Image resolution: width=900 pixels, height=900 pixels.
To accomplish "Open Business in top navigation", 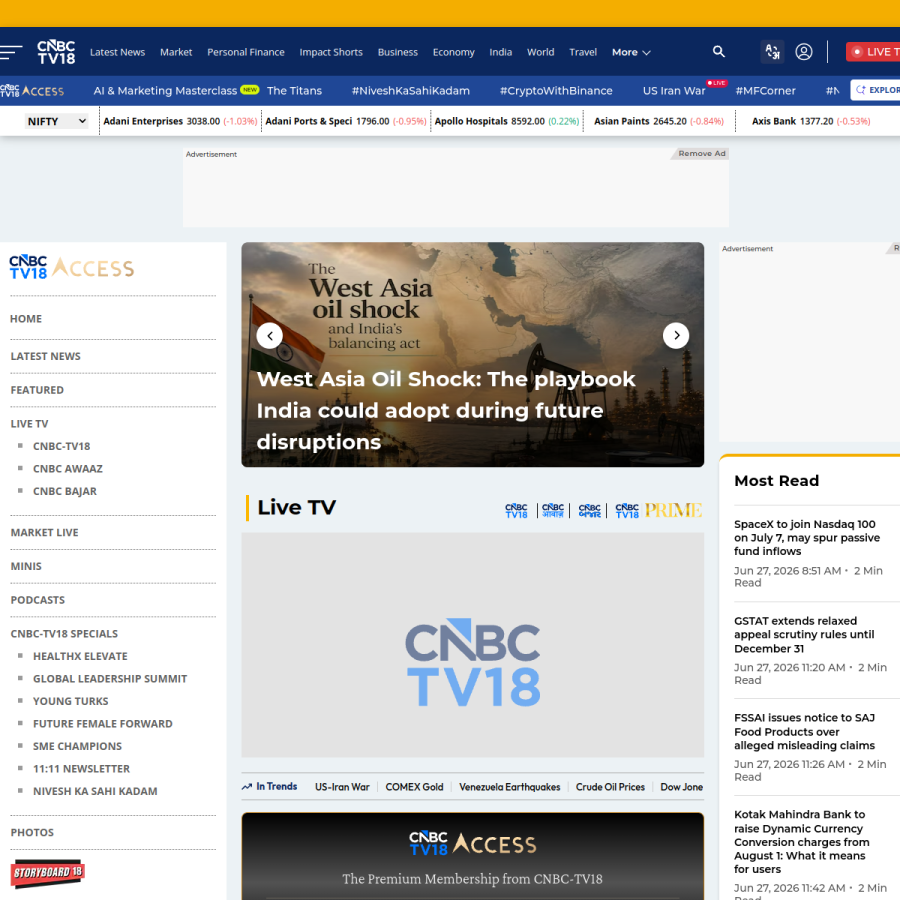I will pos(398,52).
